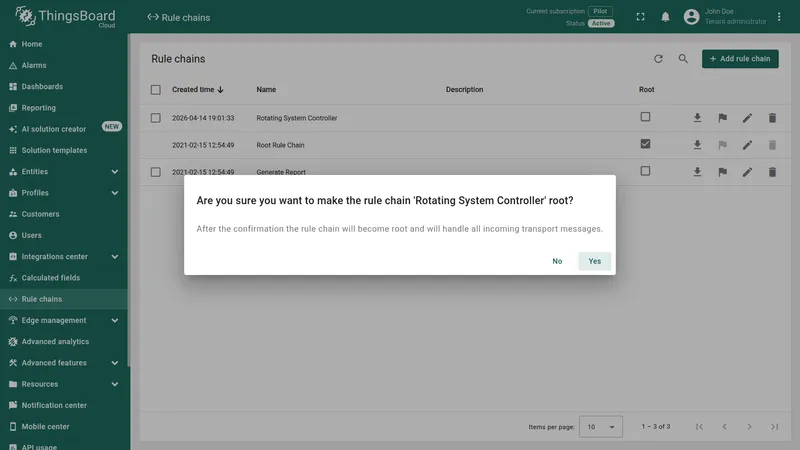Go to previous page
The height and width of the screenshot is (450, 800).
724,427
